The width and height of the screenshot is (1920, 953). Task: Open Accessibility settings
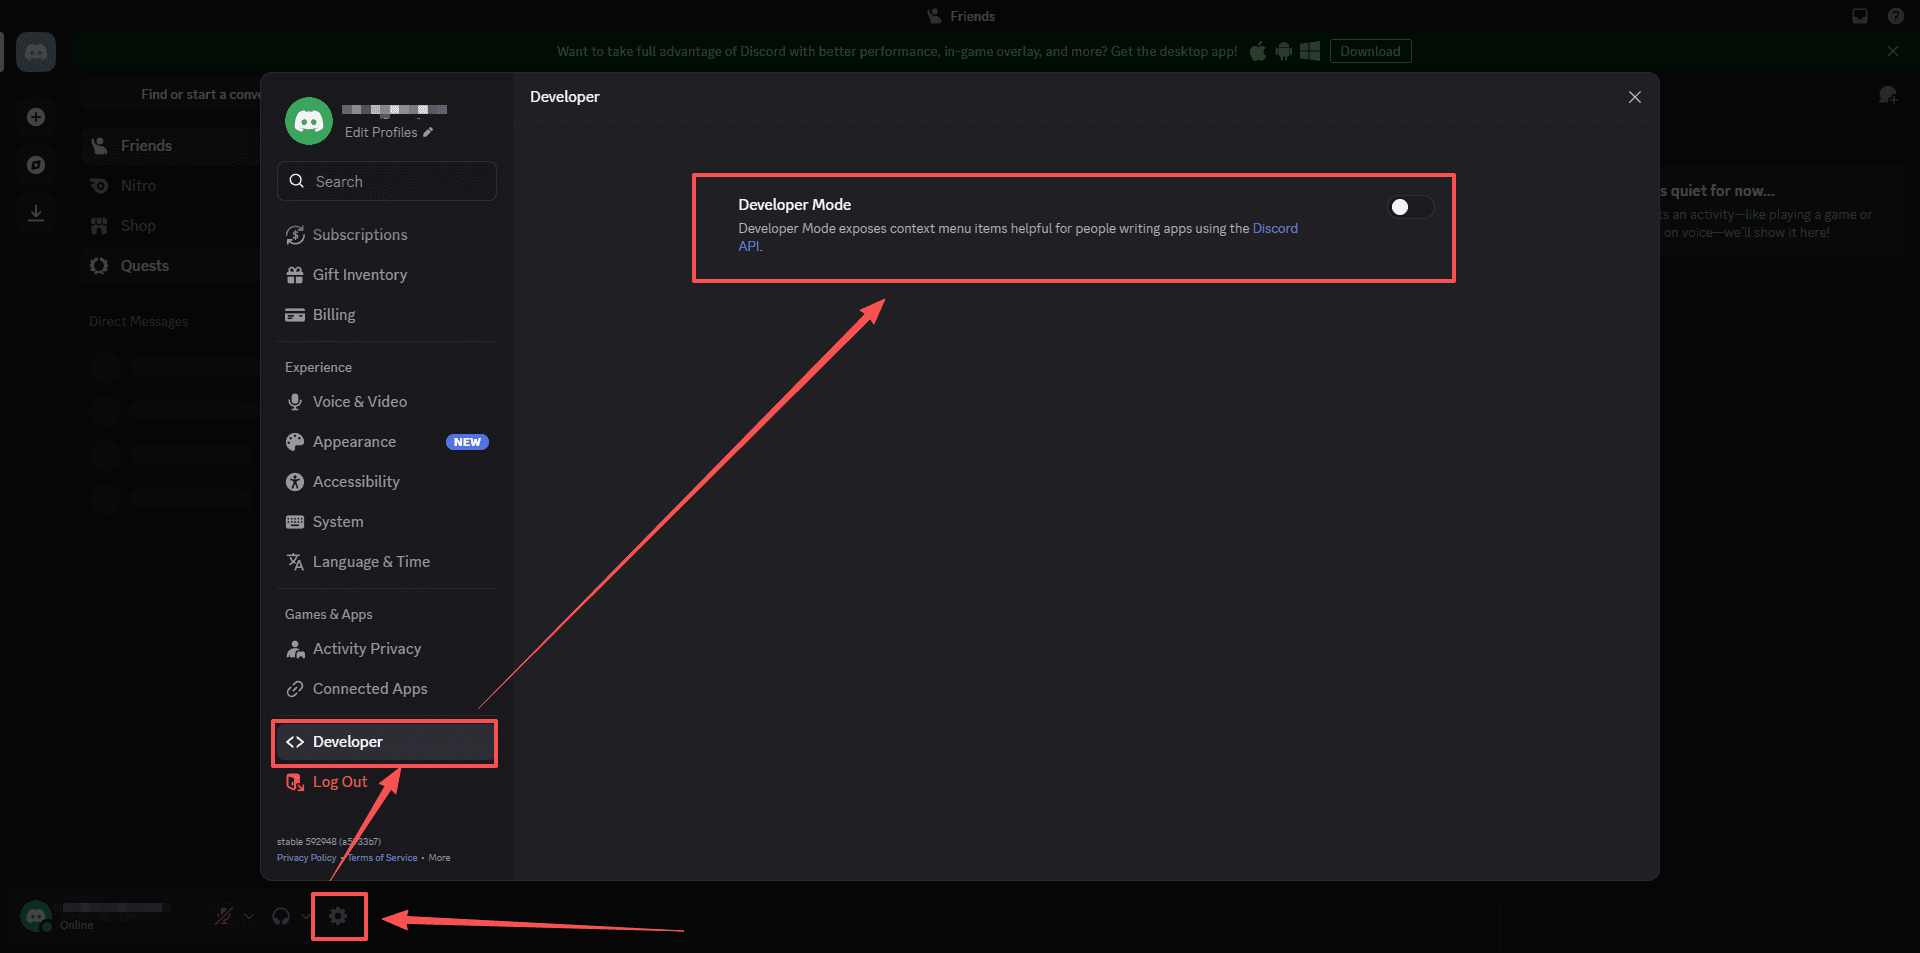tap(387, 482)
